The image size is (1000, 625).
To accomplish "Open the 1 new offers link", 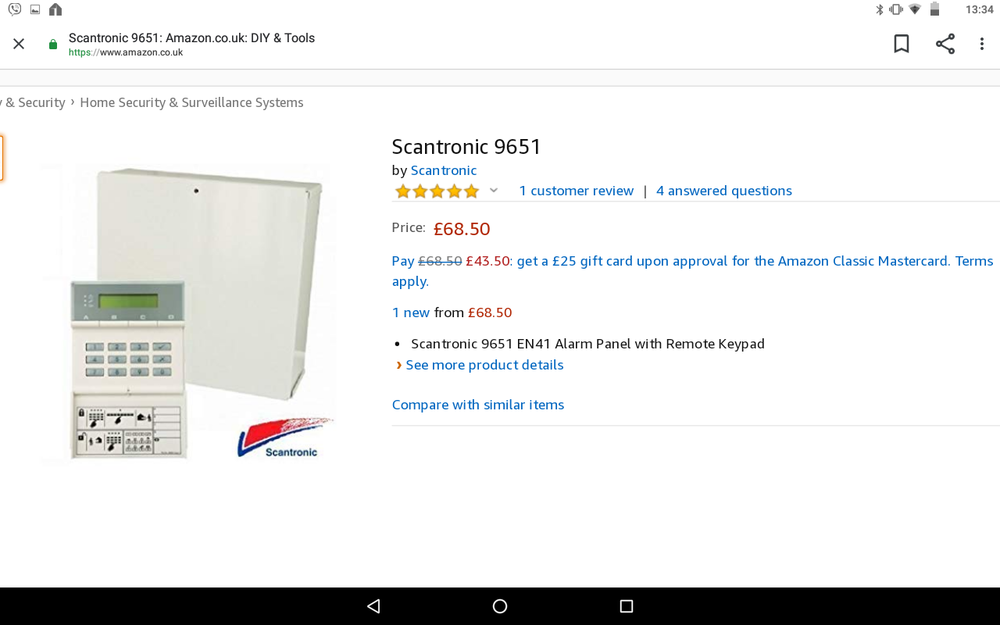I will tap(411, 312).
